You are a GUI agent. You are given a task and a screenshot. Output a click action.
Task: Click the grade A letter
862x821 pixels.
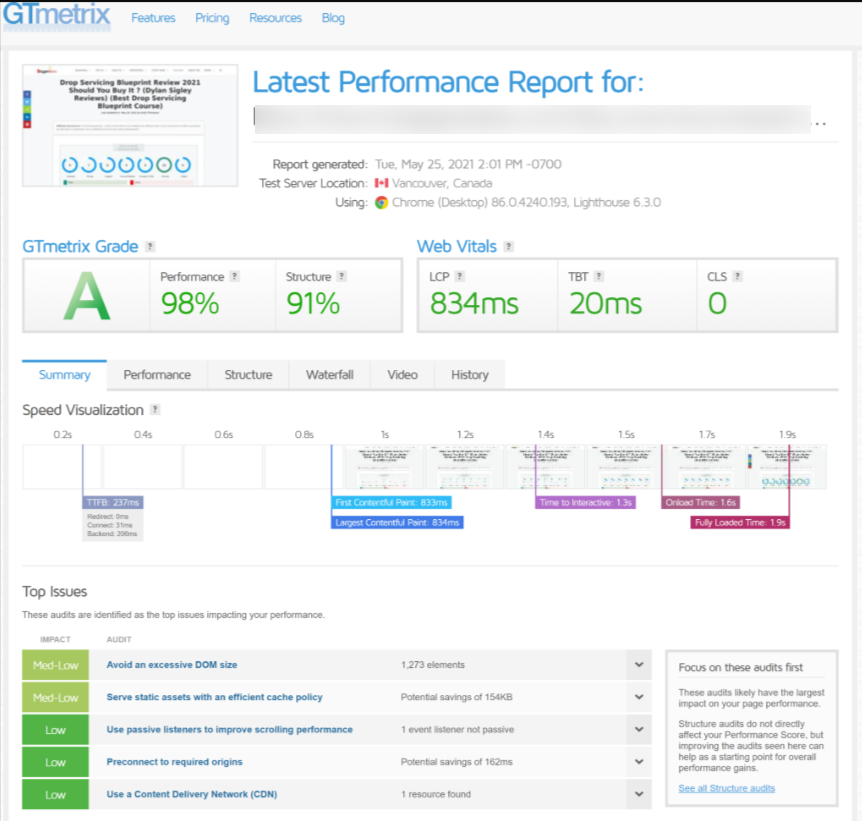[x=87, y=296]
